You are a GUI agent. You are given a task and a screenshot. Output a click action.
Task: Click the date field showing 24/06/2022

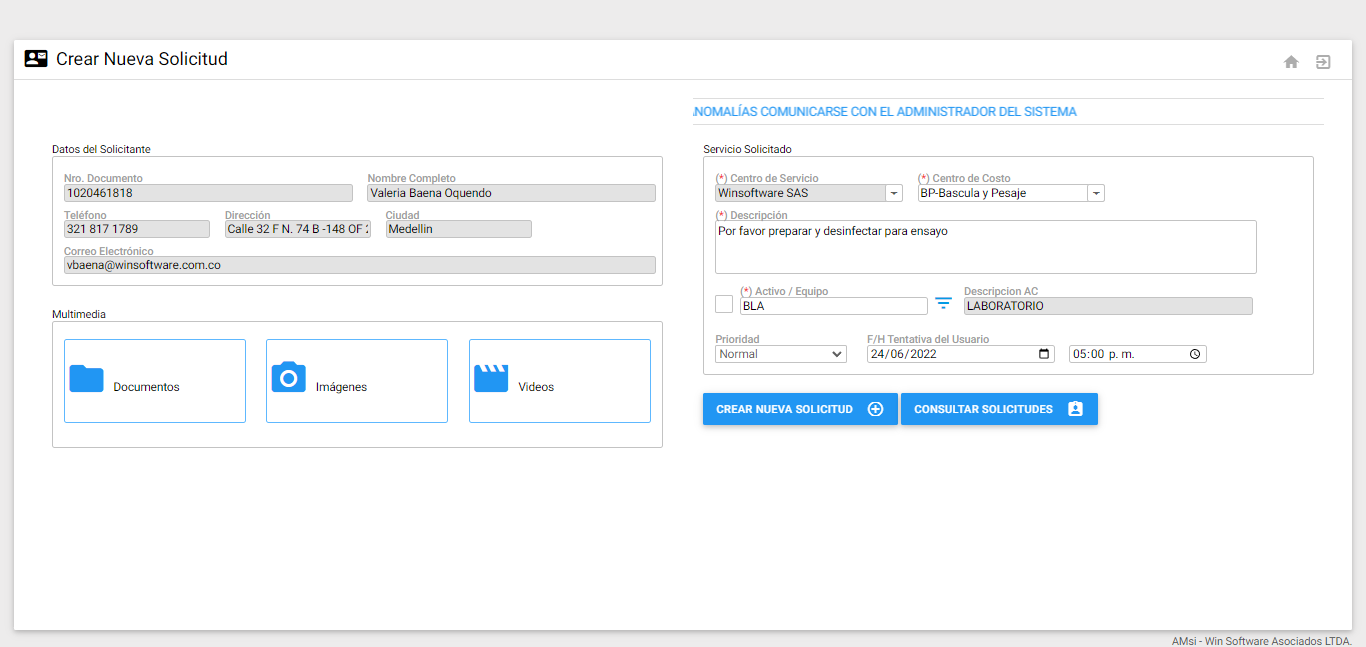click(961, 354)
